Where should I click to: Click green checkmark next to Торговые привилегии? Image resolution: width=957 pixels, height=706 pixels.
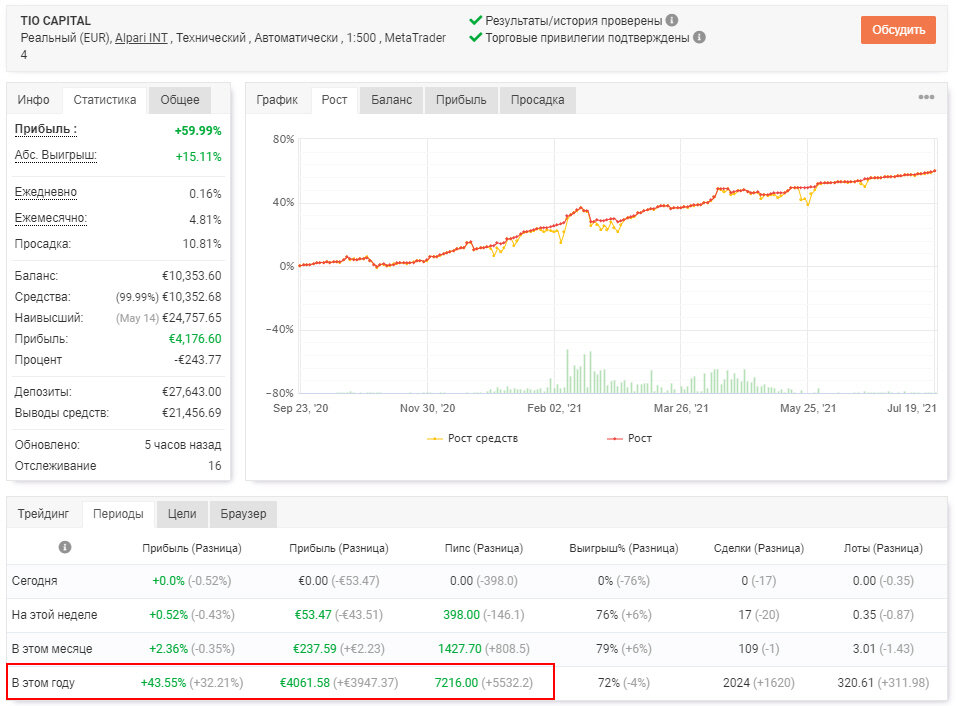point(475,37)
